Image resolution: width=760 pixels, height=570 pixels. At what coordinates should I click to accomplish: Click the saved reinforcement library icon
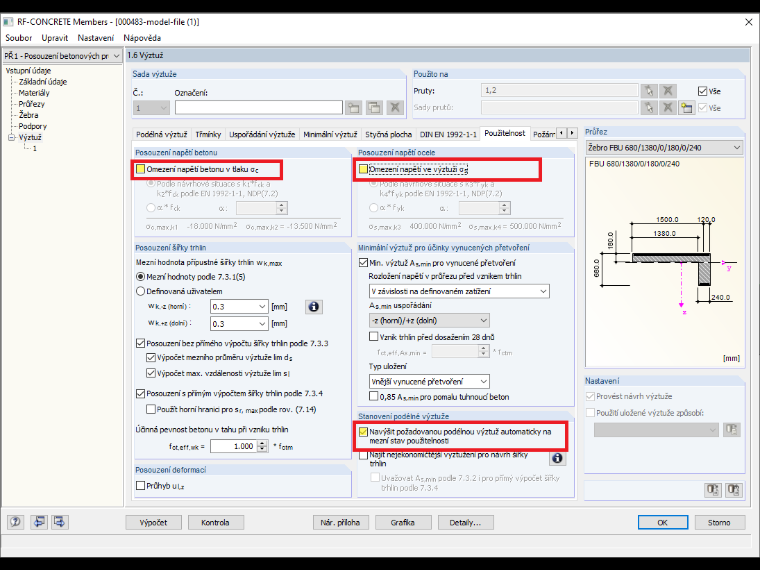(x=731, y=429)
